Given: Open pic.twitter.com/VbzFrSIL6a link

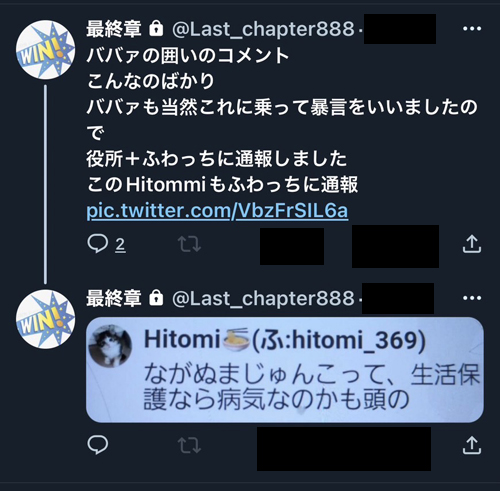Looking at the screenshot, I should (x=217, y=211).
